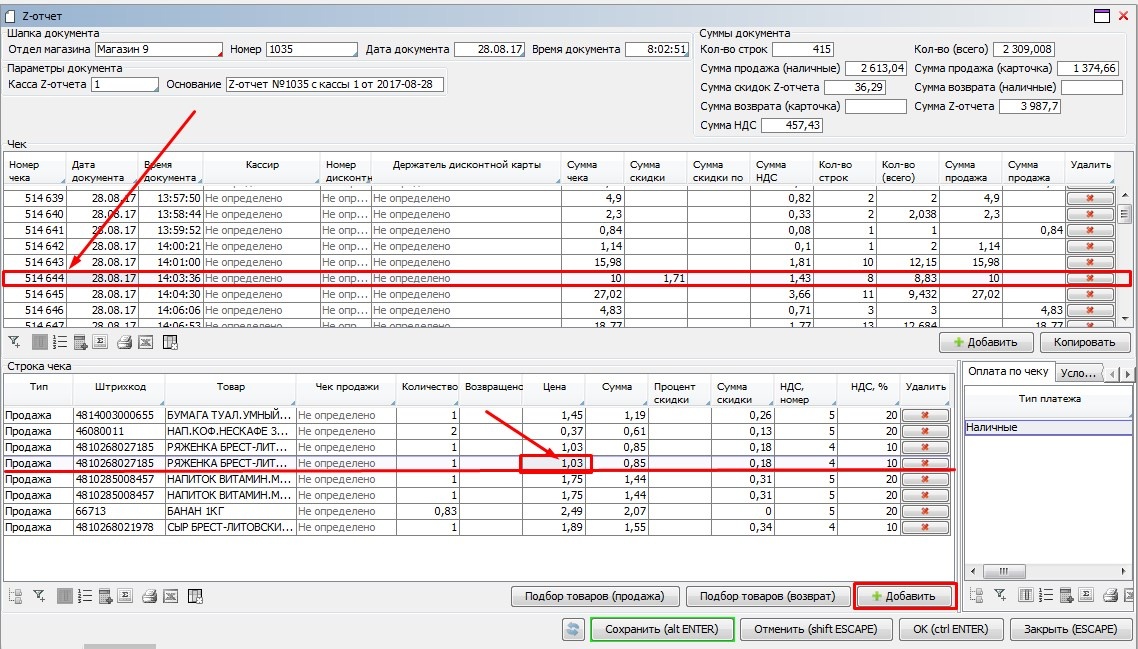Image resolution: width=1138 pixels, height=649 pixels.
Task: Click Сохранить (alt ENTER) button
Action: coord(662,629)
